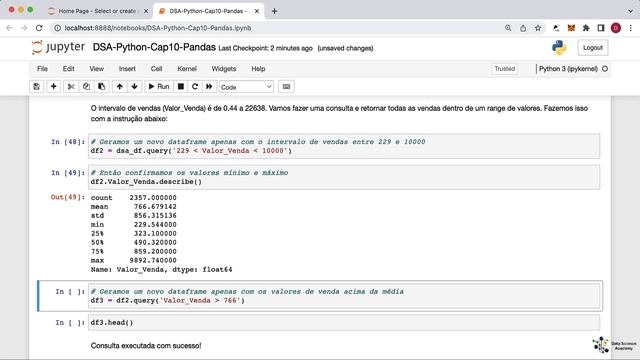
Task: Interrupt the kernel with stop icon
Action: [180, 87]
